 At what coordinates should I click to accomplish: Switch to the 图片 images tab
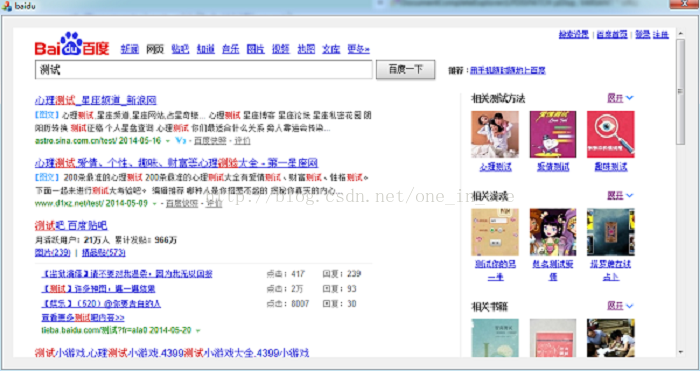point(256,49)
